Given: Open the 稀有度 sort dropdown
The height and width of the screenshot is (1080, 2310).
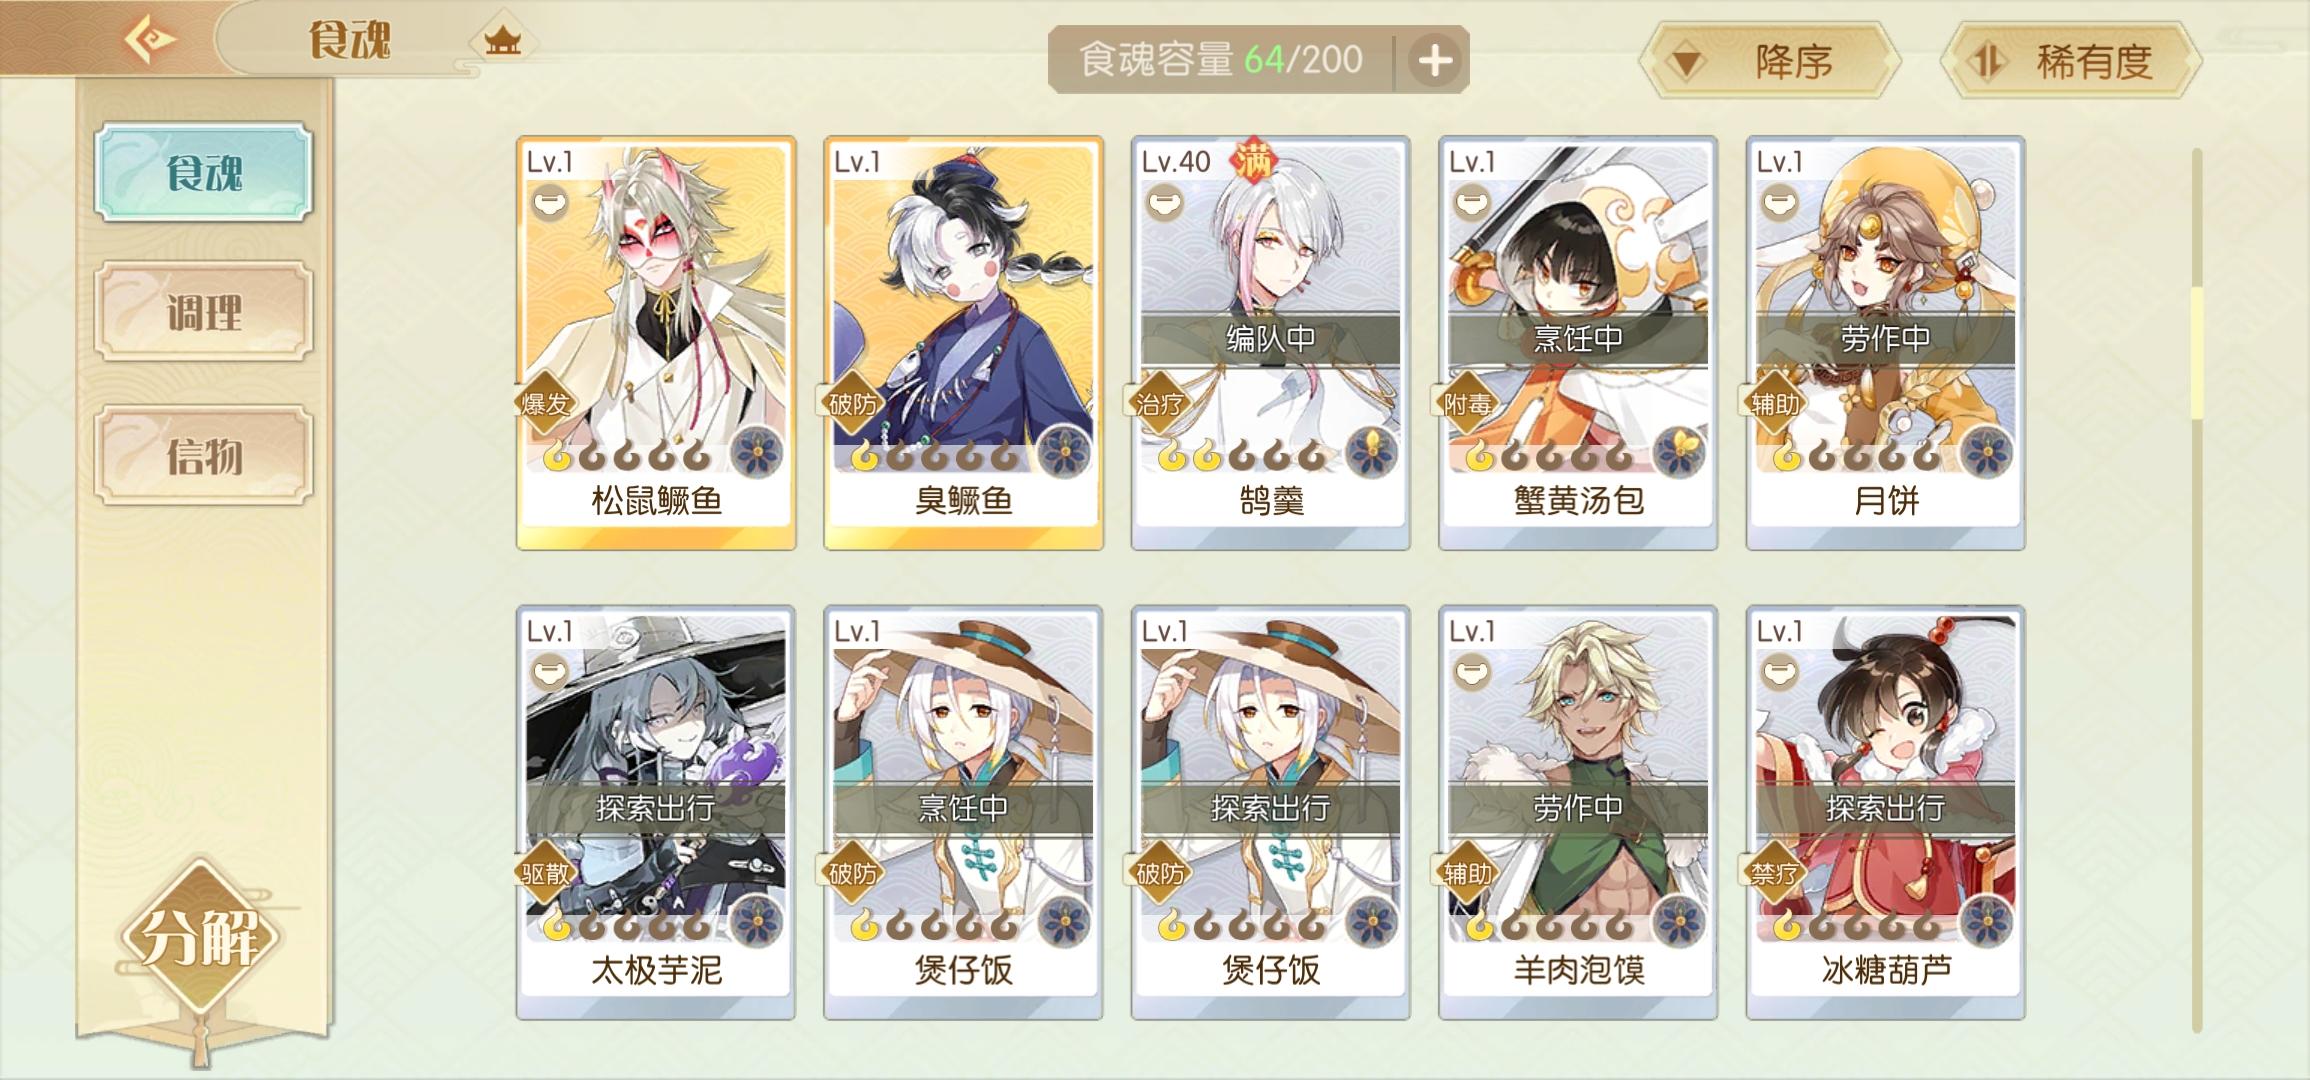Looking at the screenshot, I should (2070, 62).
